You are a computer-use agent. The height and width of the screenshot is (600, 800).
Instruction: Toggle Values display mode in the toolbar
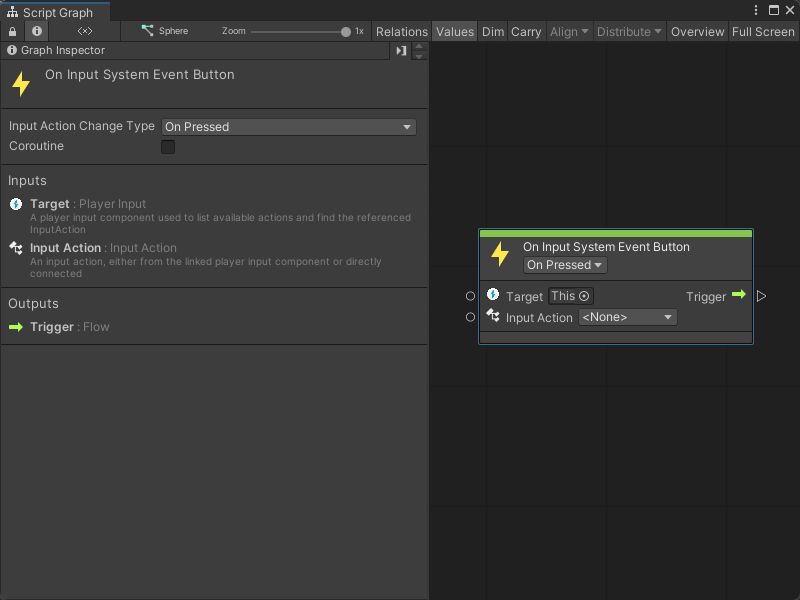point(455,31)
